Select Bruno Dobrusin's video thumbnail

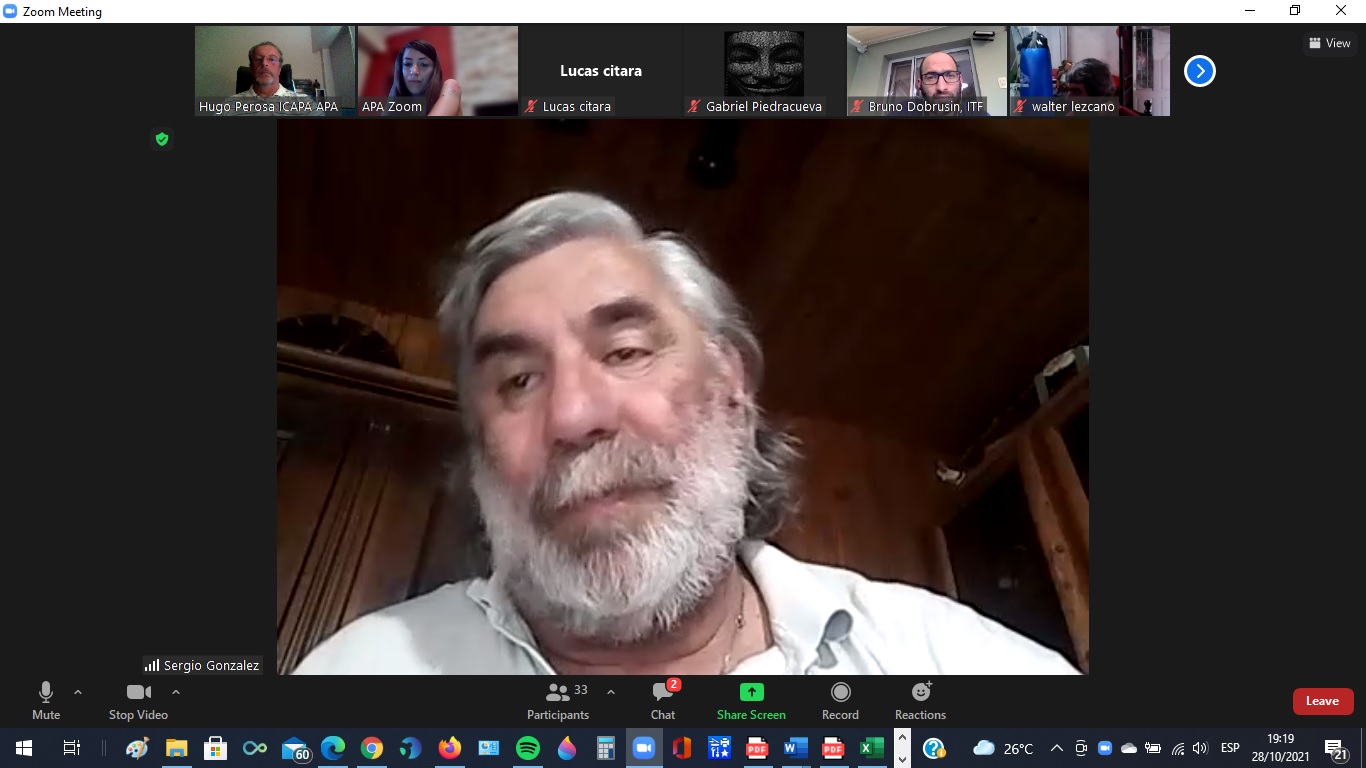coord(927,71)
